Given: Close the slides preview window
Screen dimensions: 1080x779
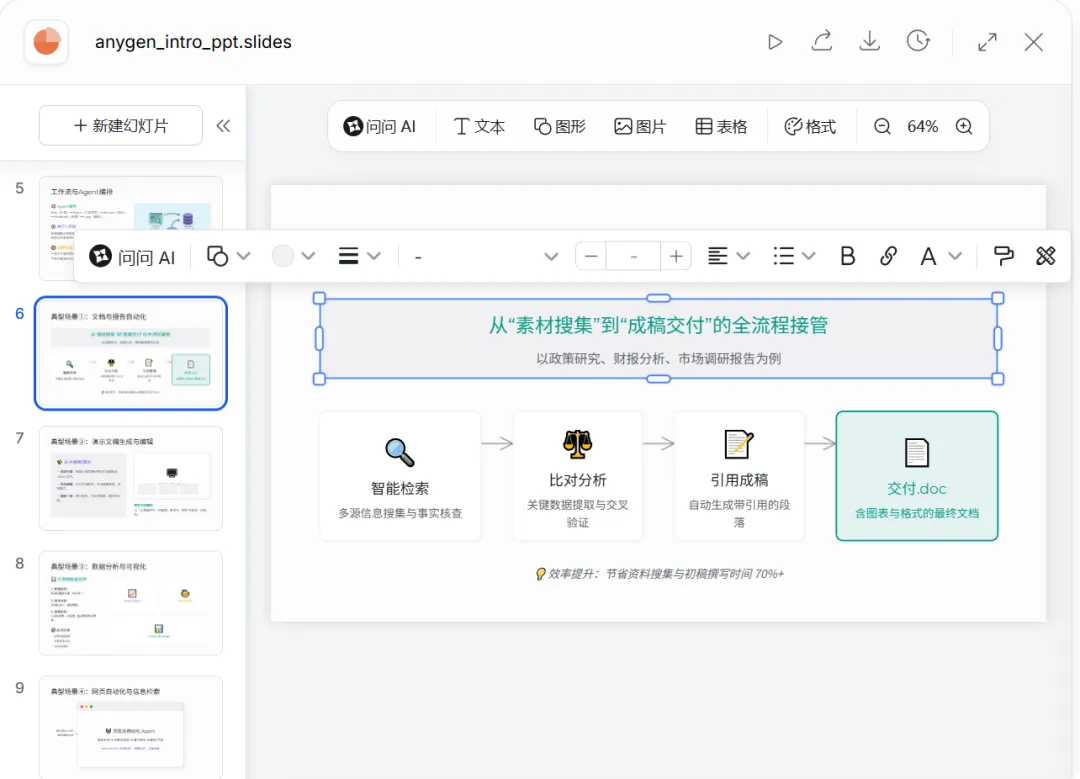Looking at the screenshot, I should pos(1033,42).
